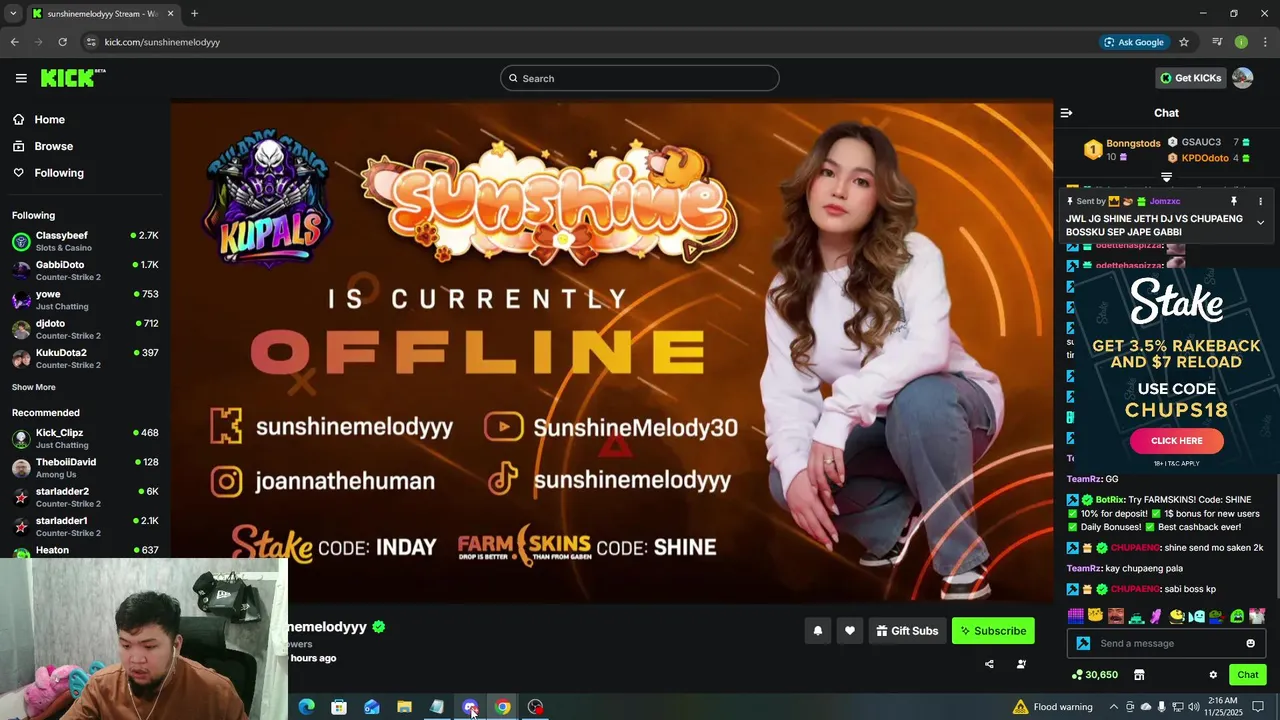Share the channel with the share icon
Screen dimensions: 1280x720
(x=989, y=664)
